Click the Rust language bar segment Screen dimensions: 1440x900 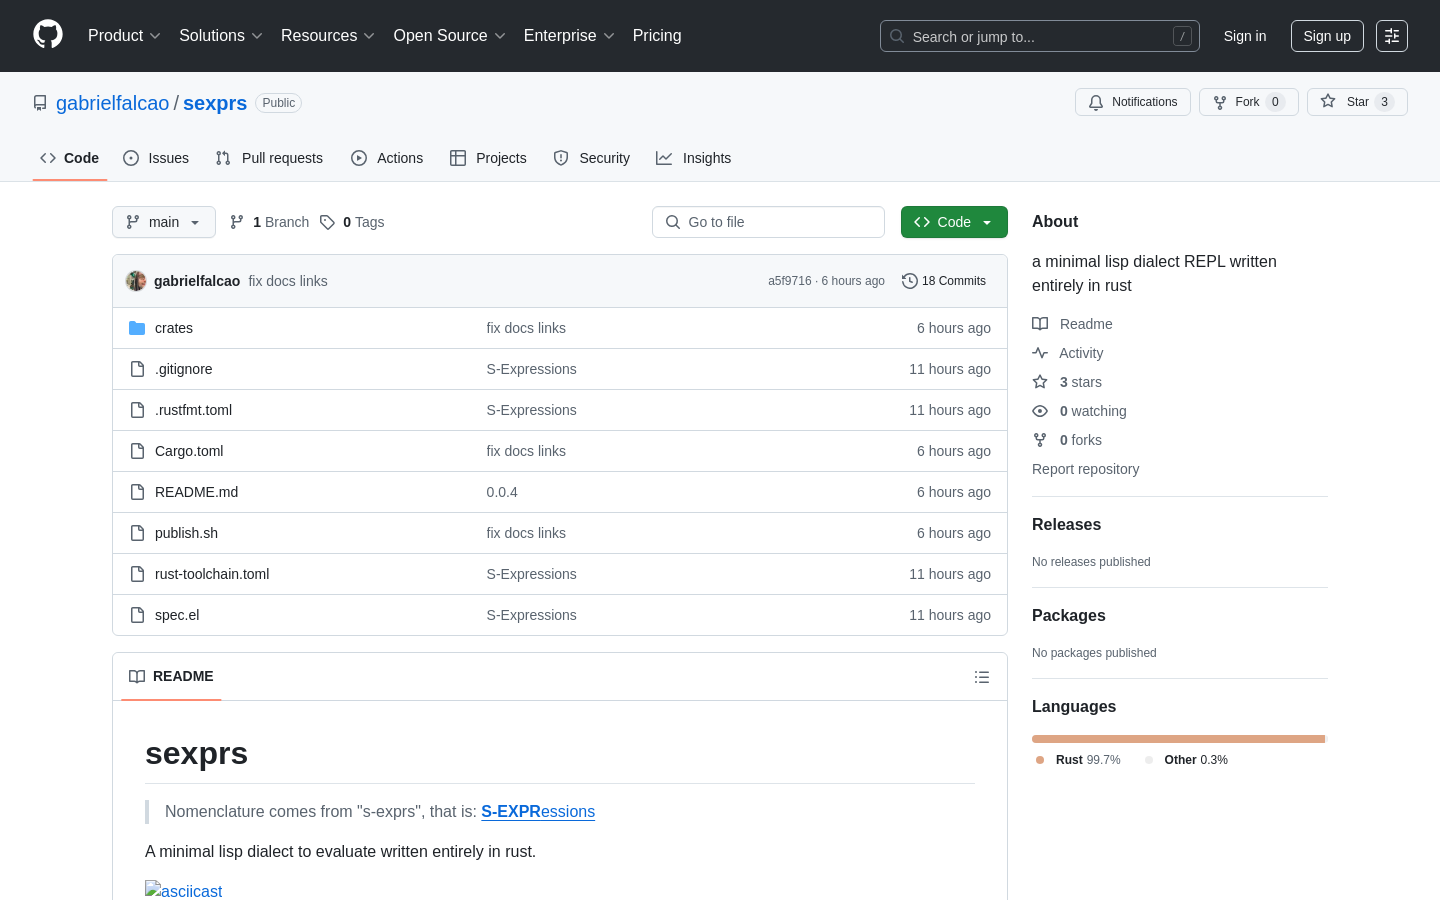(x=1178, y=739)
